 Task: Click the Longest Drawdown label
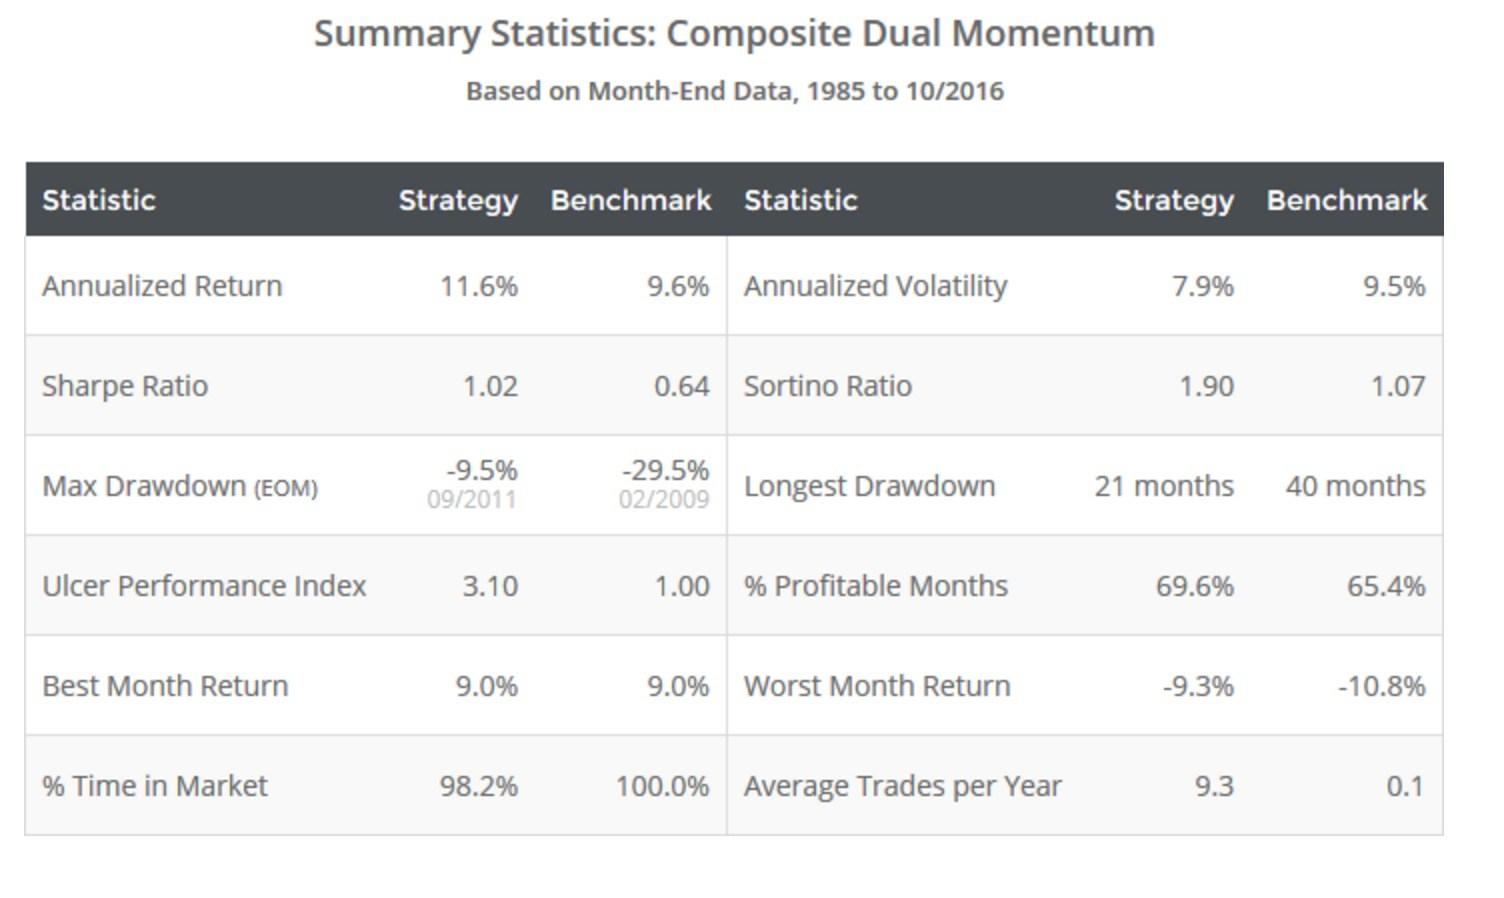869,486
